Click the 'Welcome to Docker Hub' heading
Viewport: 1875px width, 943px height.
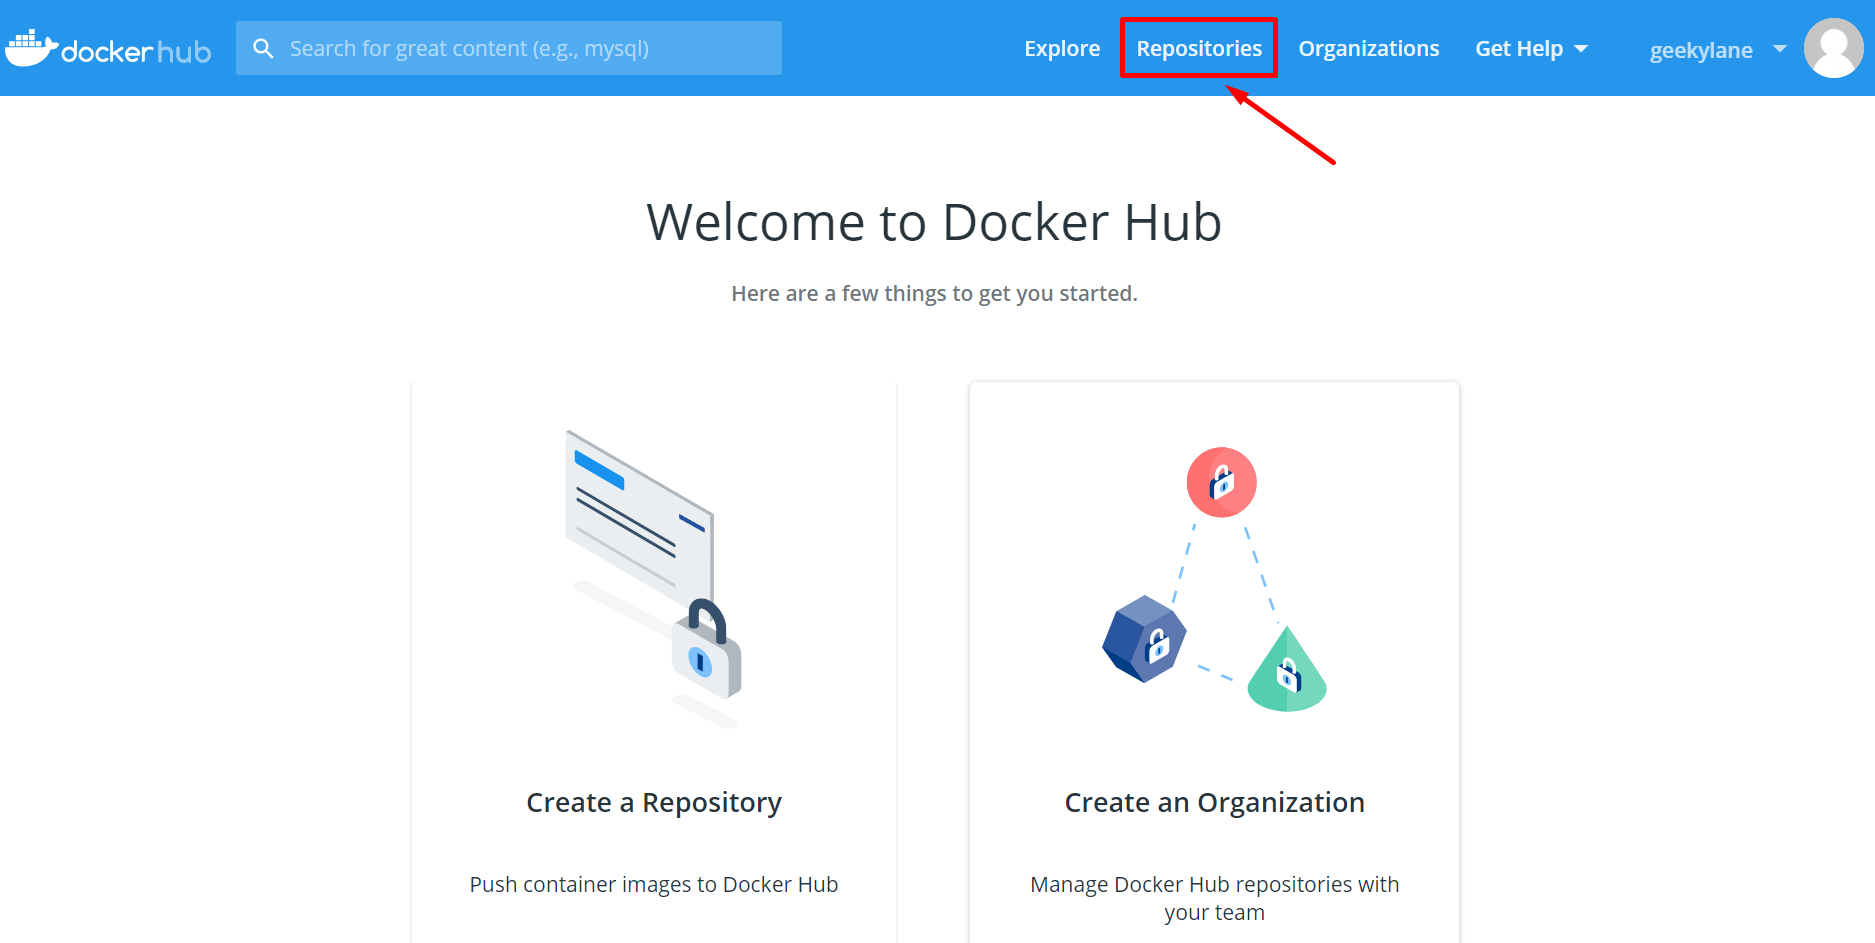click(x=934, y=222)
